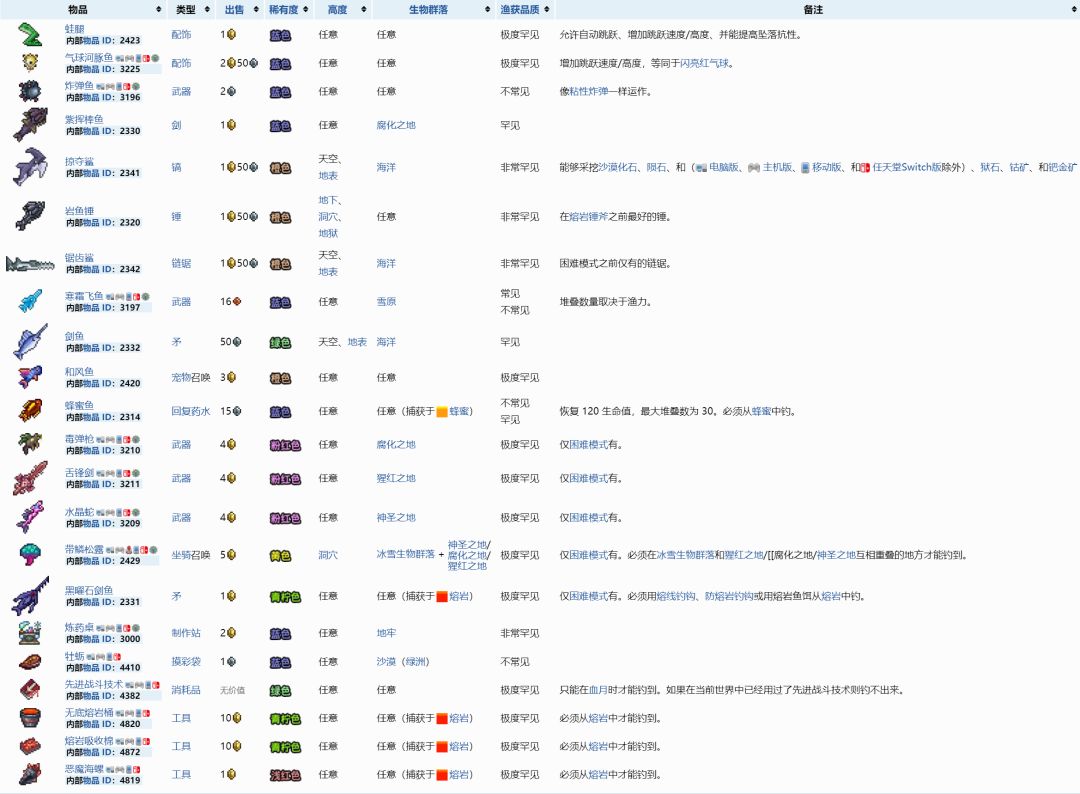This screenshot has height=794, width=1080.
Task: Open 链锯 type link in 锯齿鲨 row
Action: click(x=181, y=263)
